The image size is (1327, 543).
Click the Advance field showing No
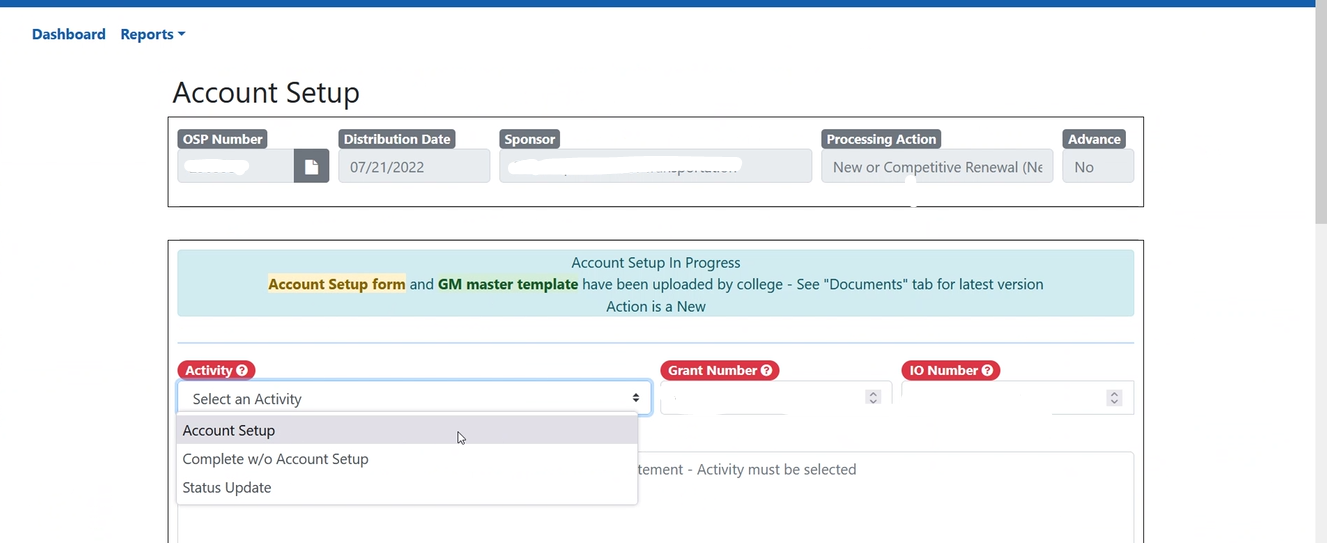(x=1098, y=167)
